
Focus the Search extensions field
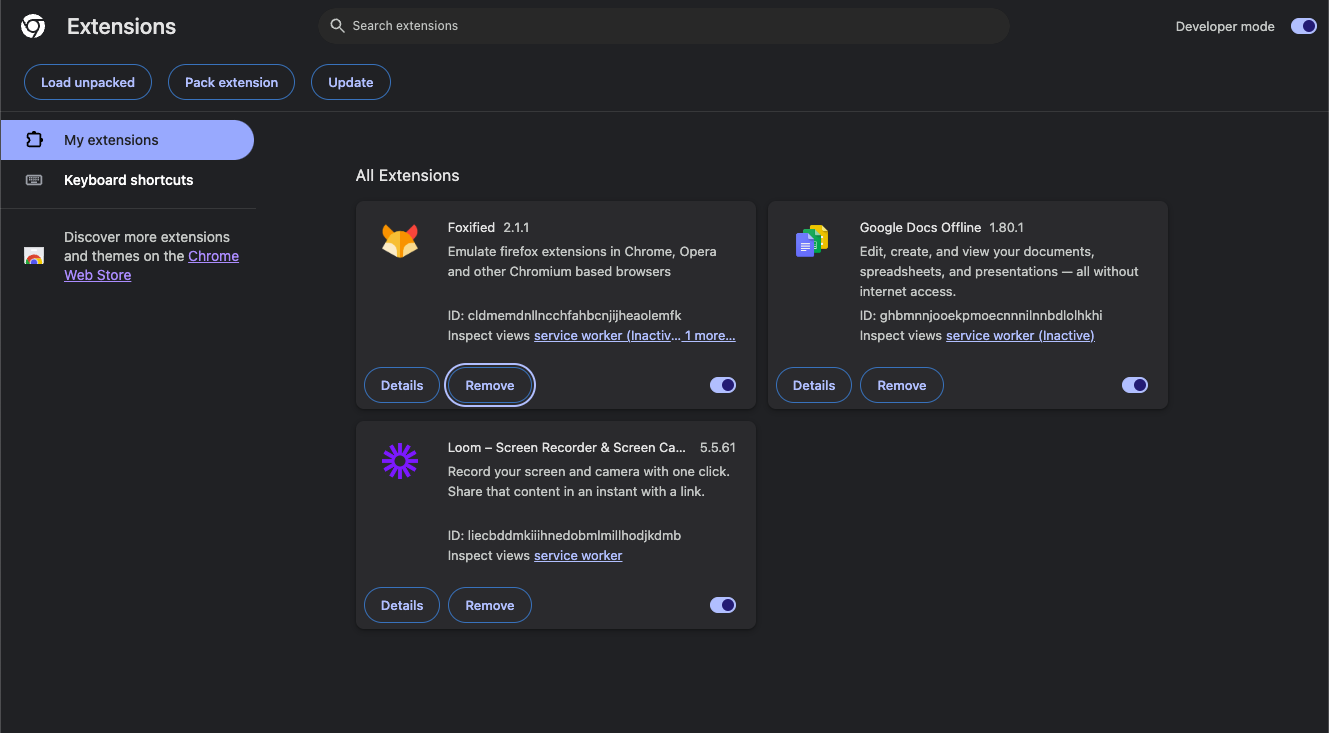(x=664, y=26)
